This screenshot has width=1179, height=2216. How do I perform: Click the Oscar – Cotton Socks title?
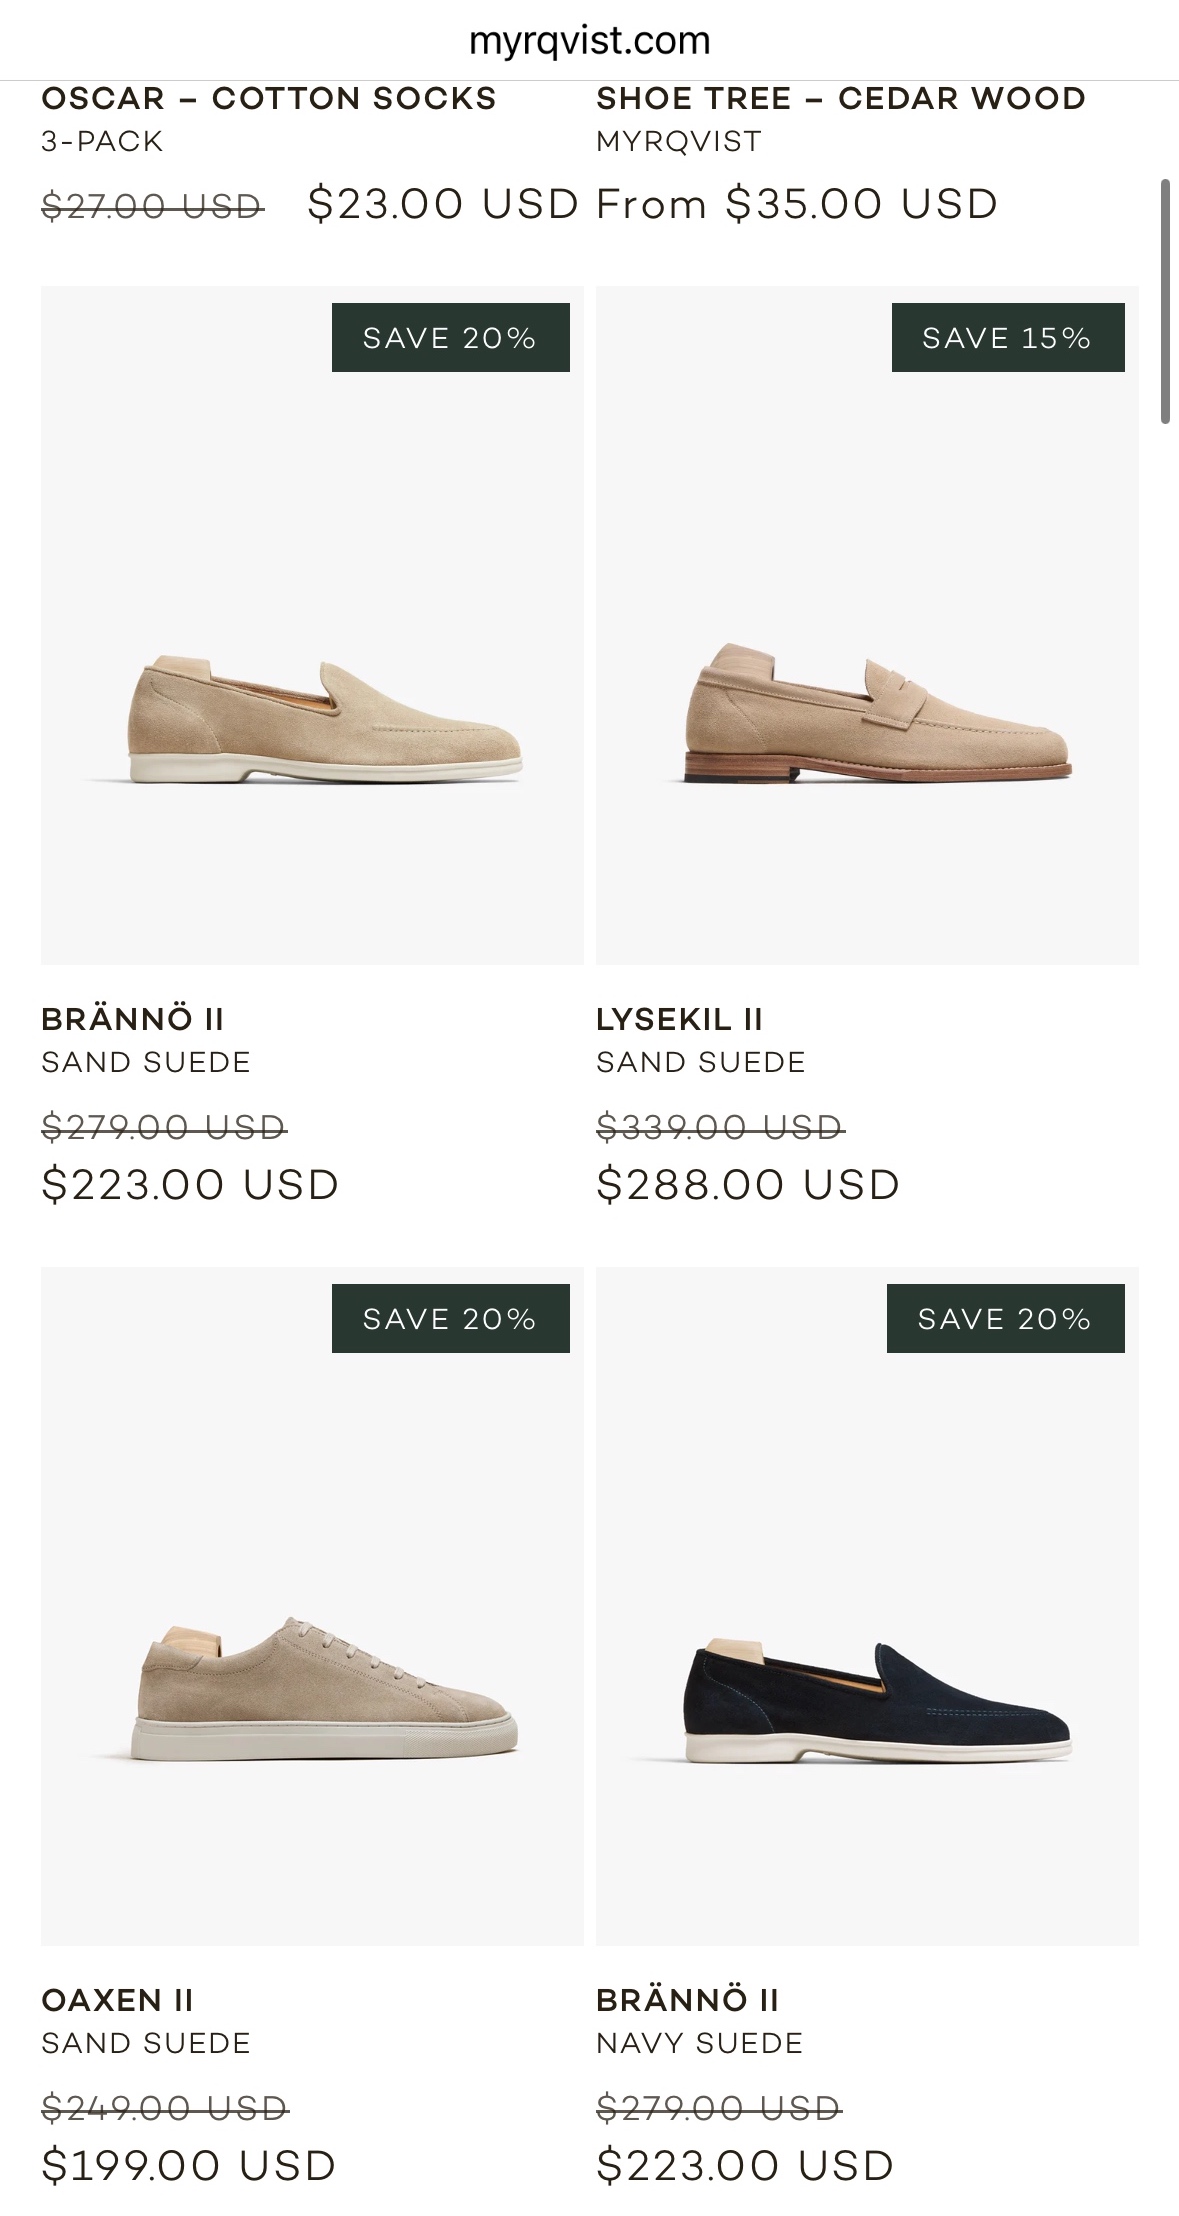268,99
